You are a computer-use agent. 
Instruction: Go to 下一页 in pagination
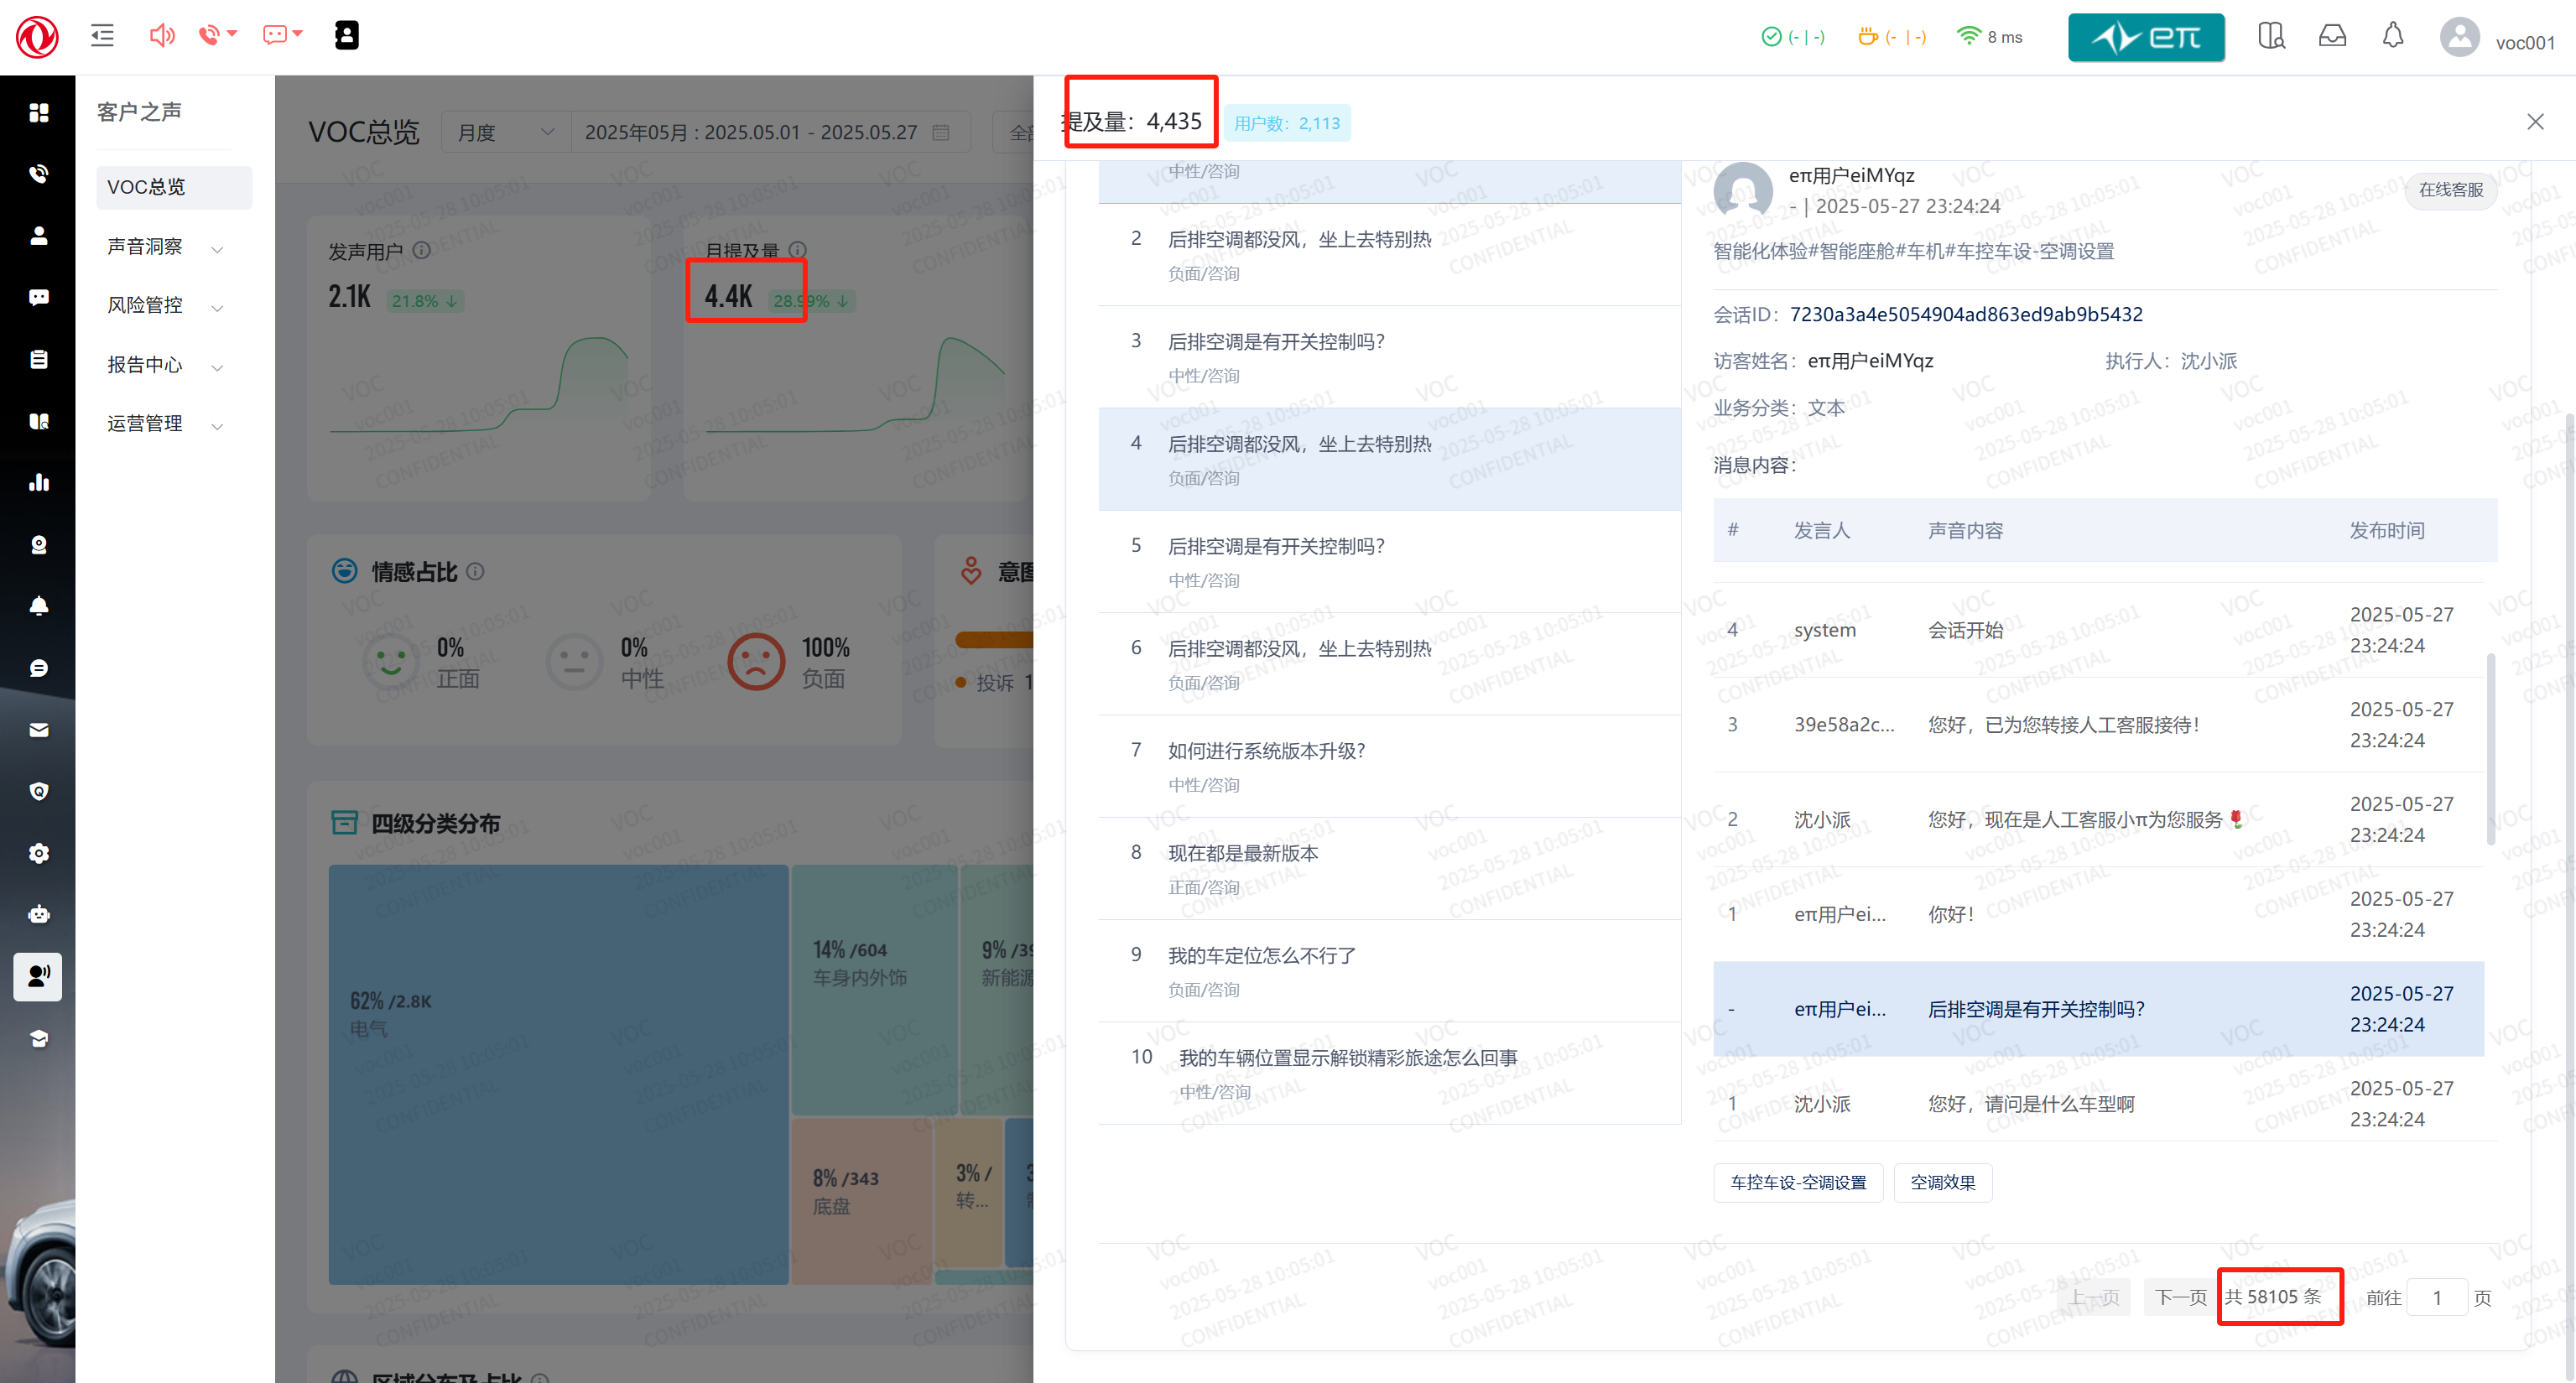click(2180, 1297)
